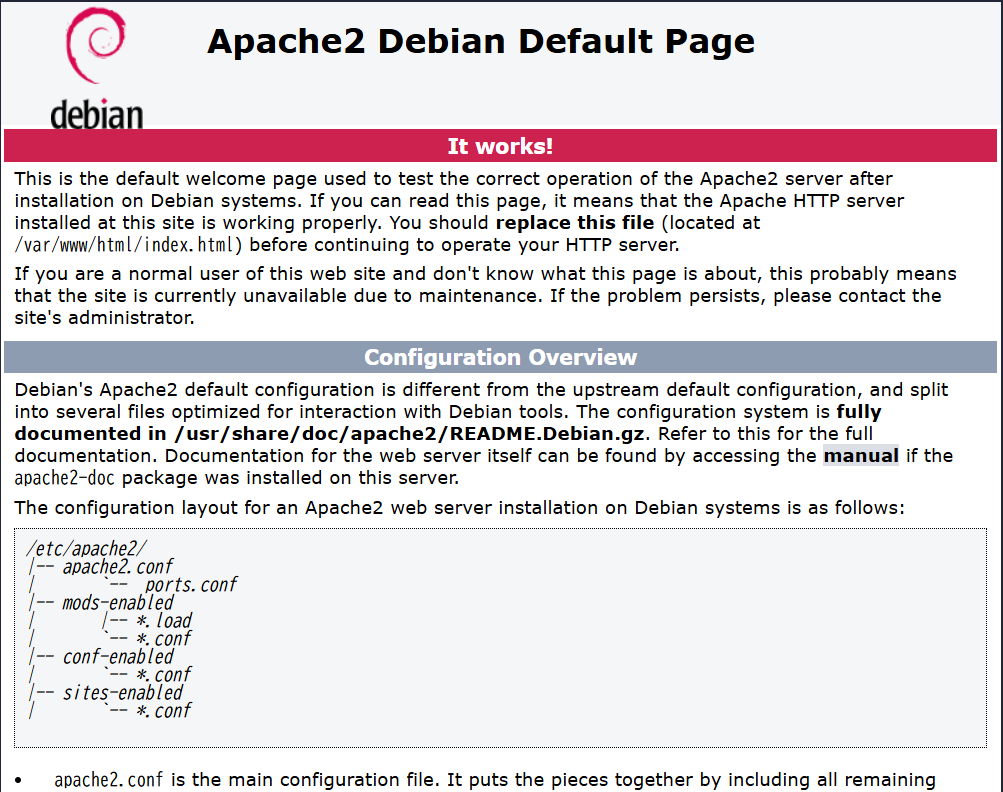Select the "Configuration Overview" section header
The image size is (1003, 792).
coord(500,357)
